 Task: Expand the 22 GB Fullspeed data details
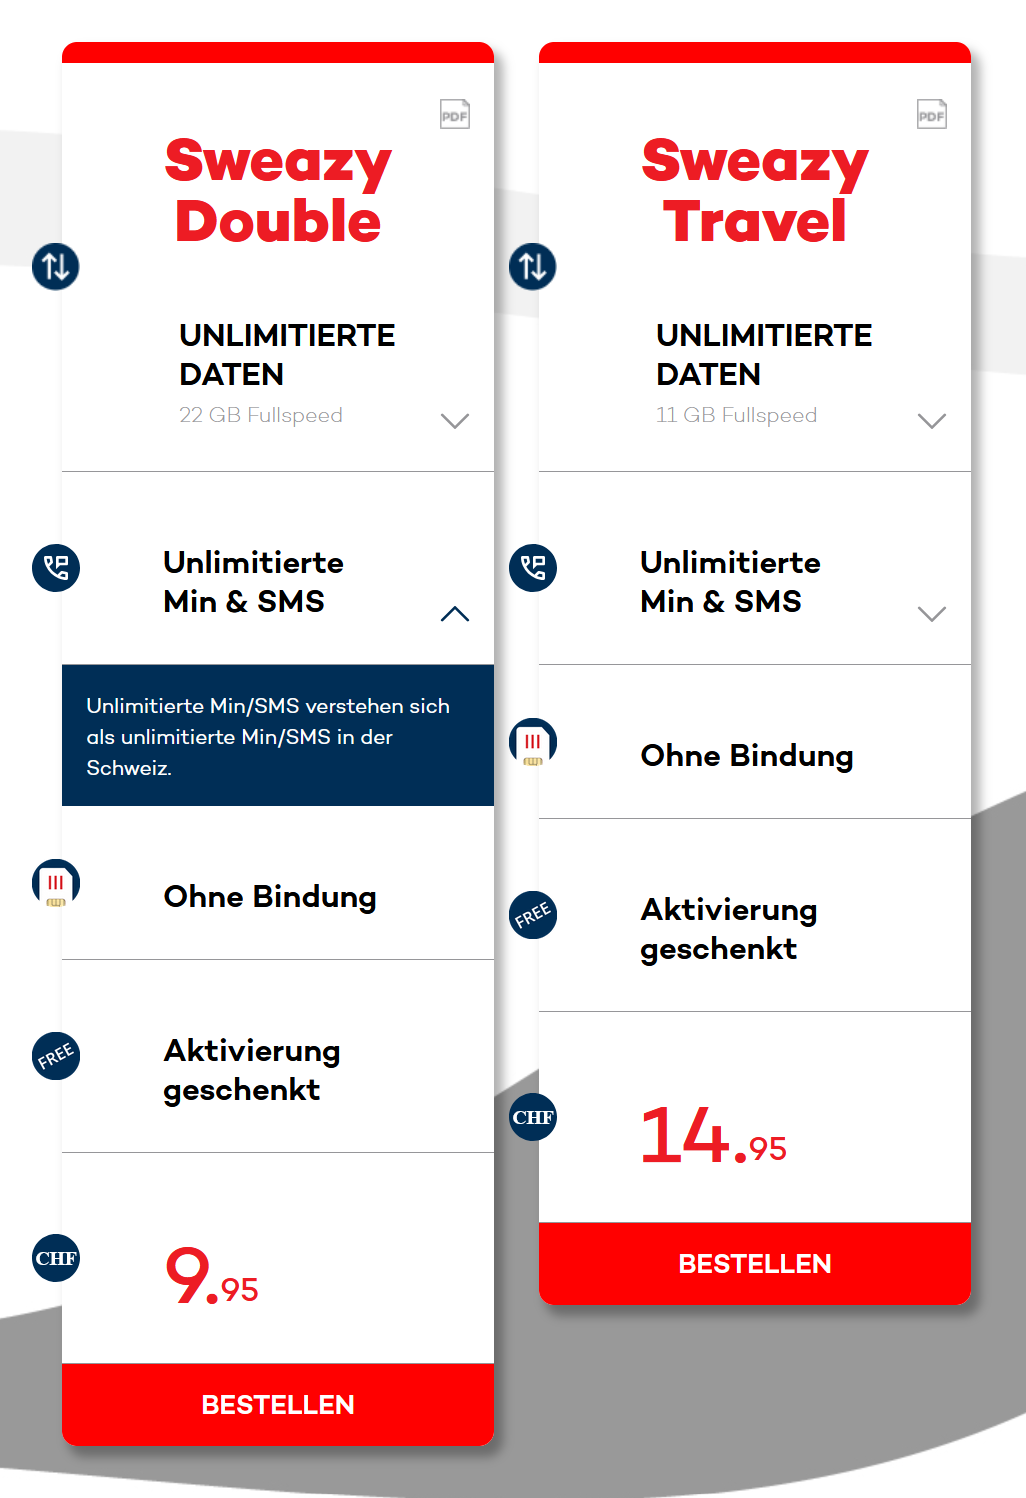tap(455, 421)
